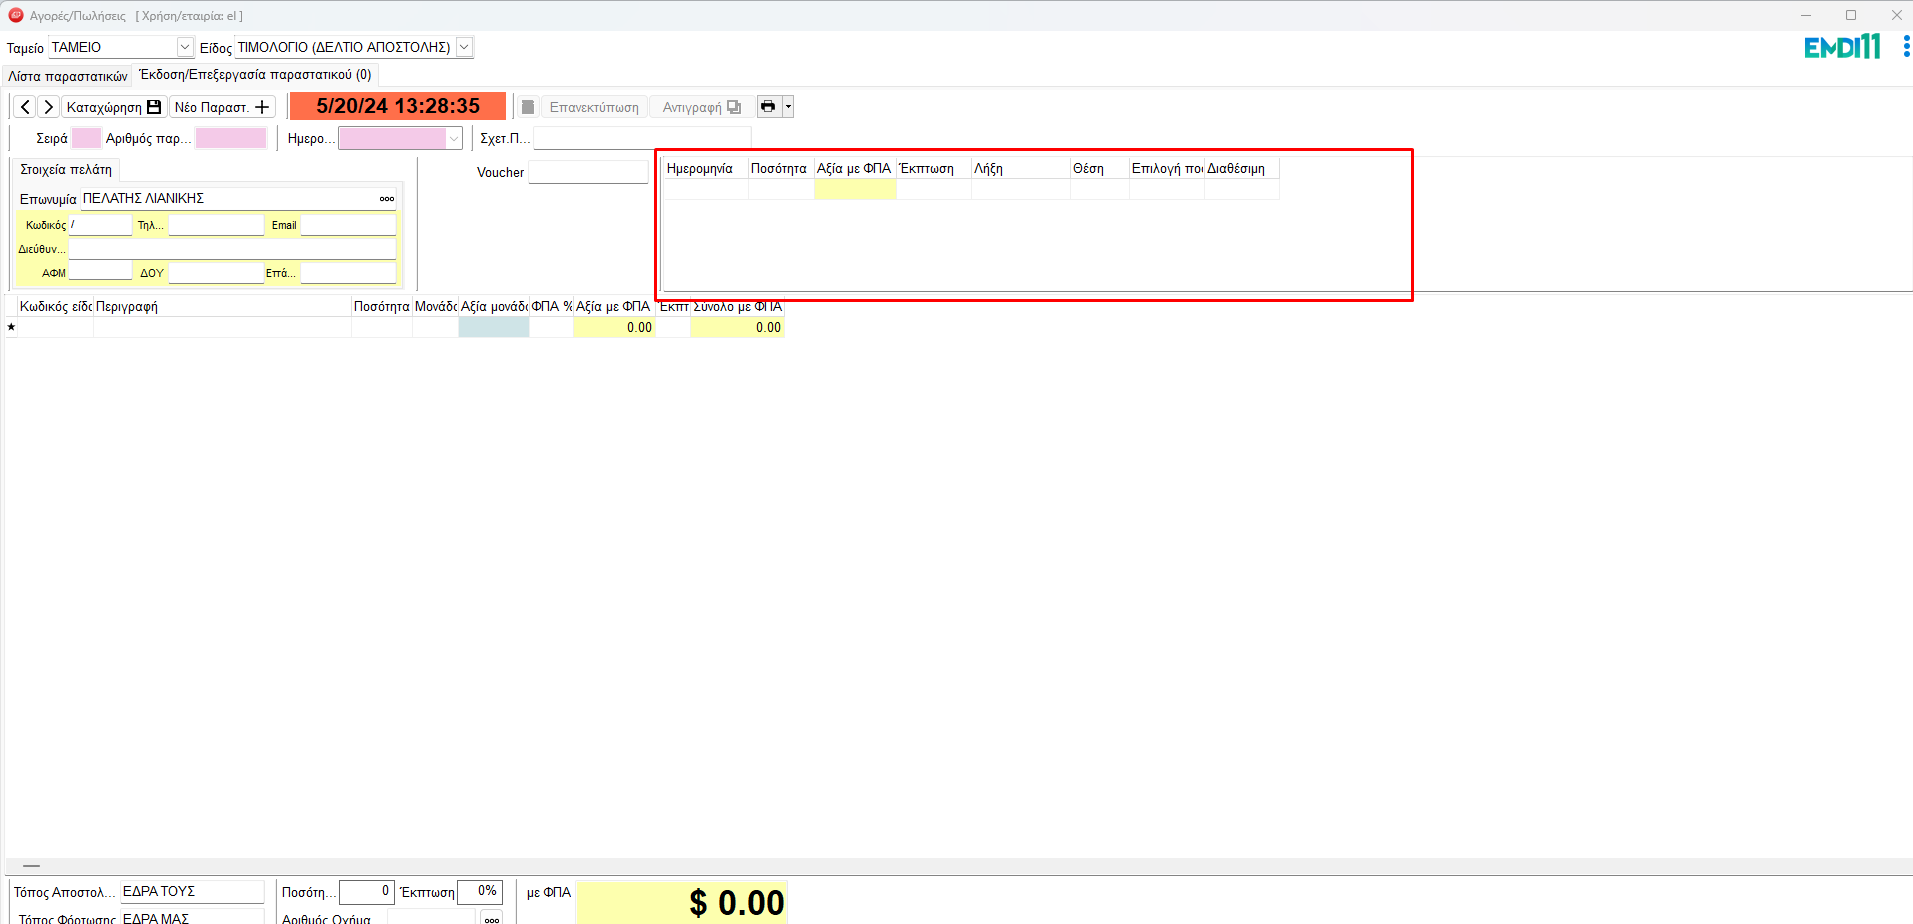Open customer lookup dots next to Επωνυμία
Screen dimensions: 1913x924
tap(387, 199)
